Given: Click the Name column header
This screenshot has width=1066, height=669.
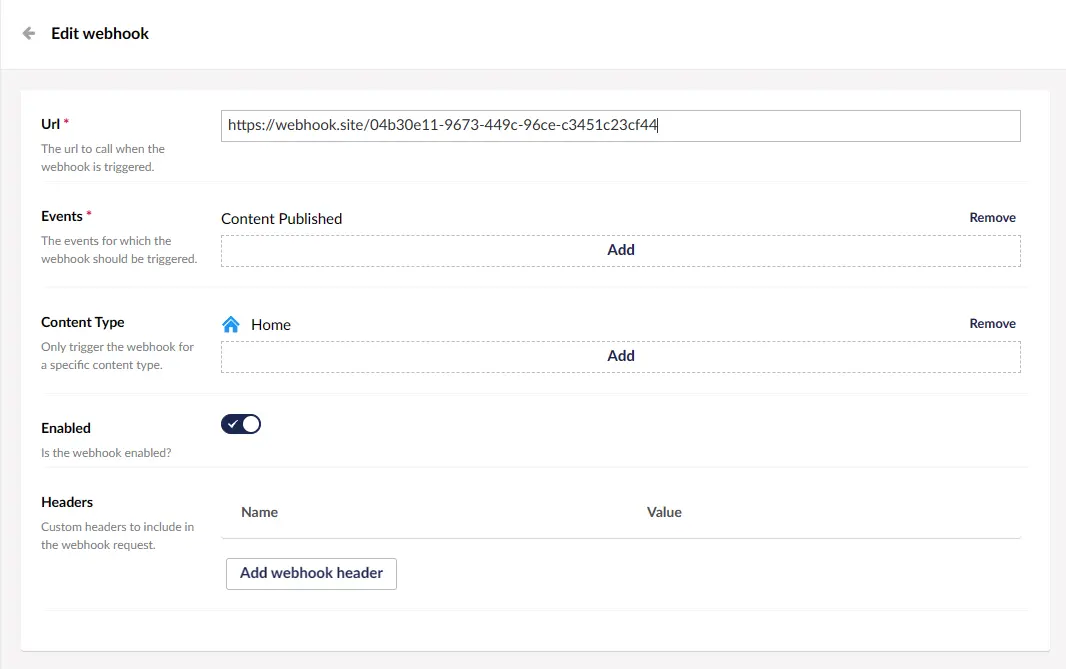Looking at the screenshot, I should pos(260,512).
